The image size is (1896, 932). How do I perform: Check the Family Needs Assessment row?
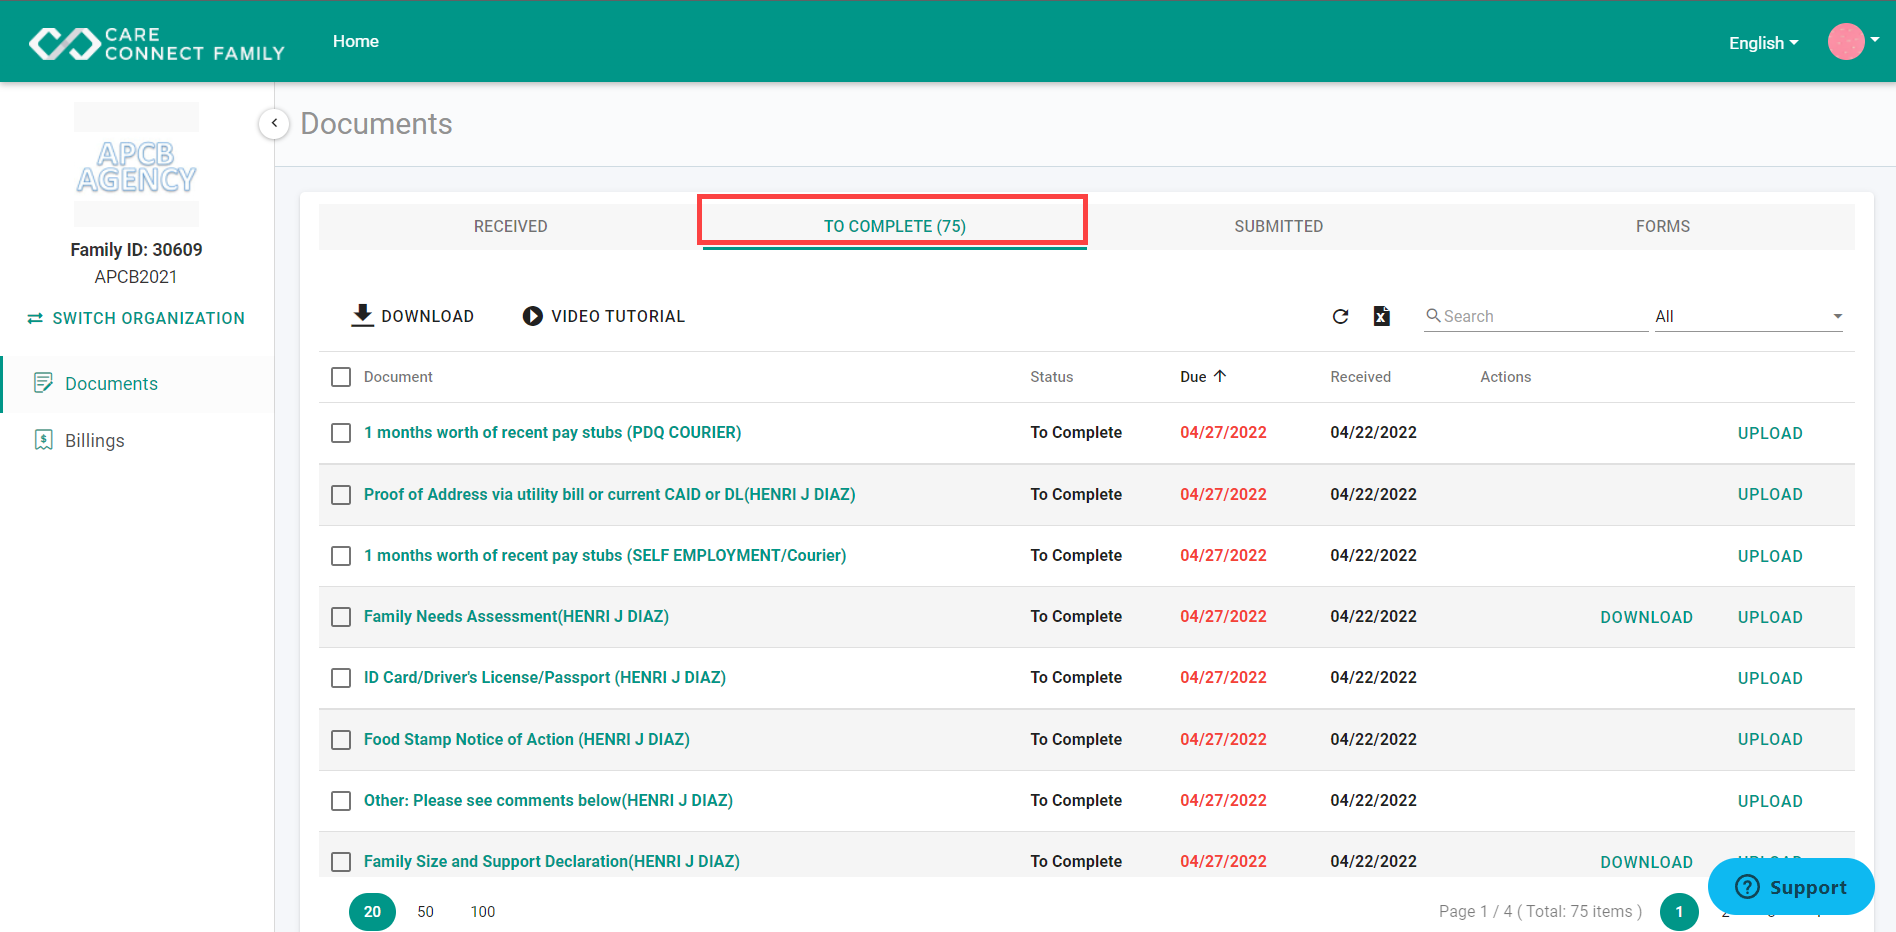tap(341, 617)
